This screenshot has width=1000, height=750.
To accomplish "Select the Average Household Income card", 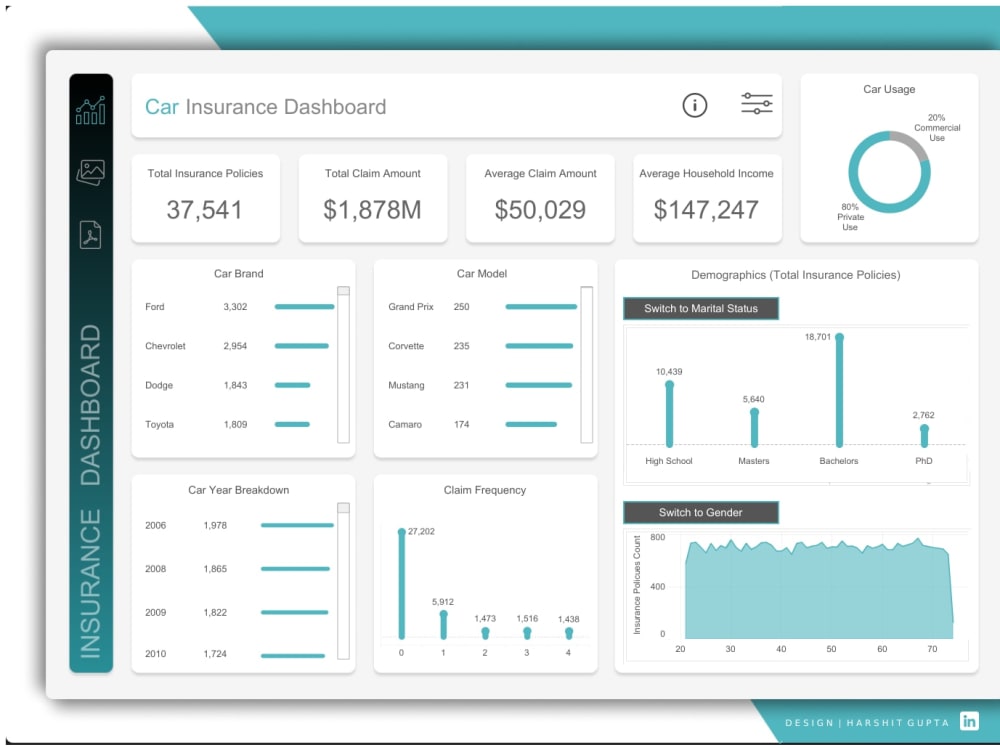I will click(x=706, y=197).
